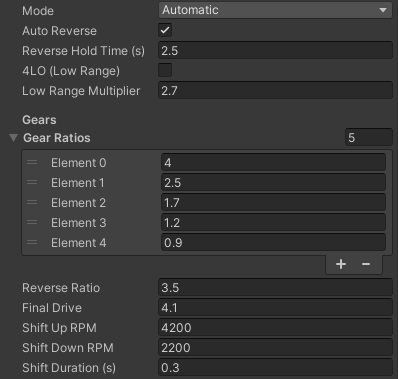This screenshot has height=379, width=398.
Task: Collapse the Gear Ratios foldout triangle
Action: click(13, 138)
